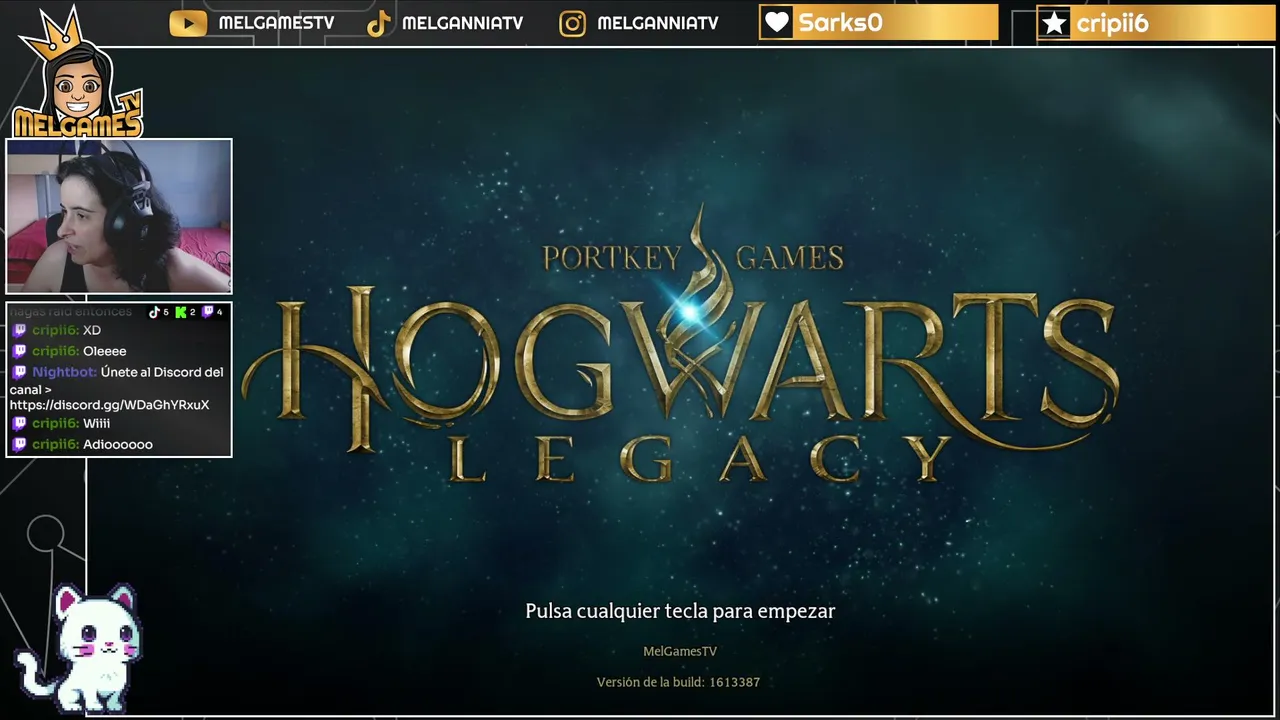
Task: Click the MelGames TV crowned avatar logo
Action: [78, 72]
